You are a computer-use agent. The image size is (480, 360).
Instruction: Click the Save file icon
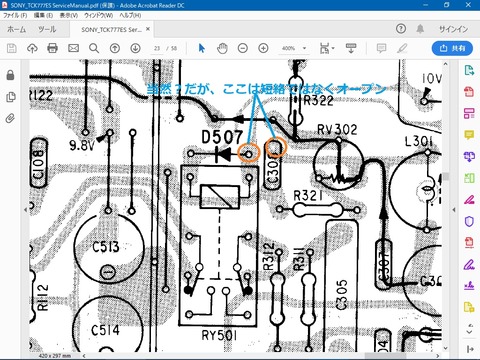tap(12, 48)
